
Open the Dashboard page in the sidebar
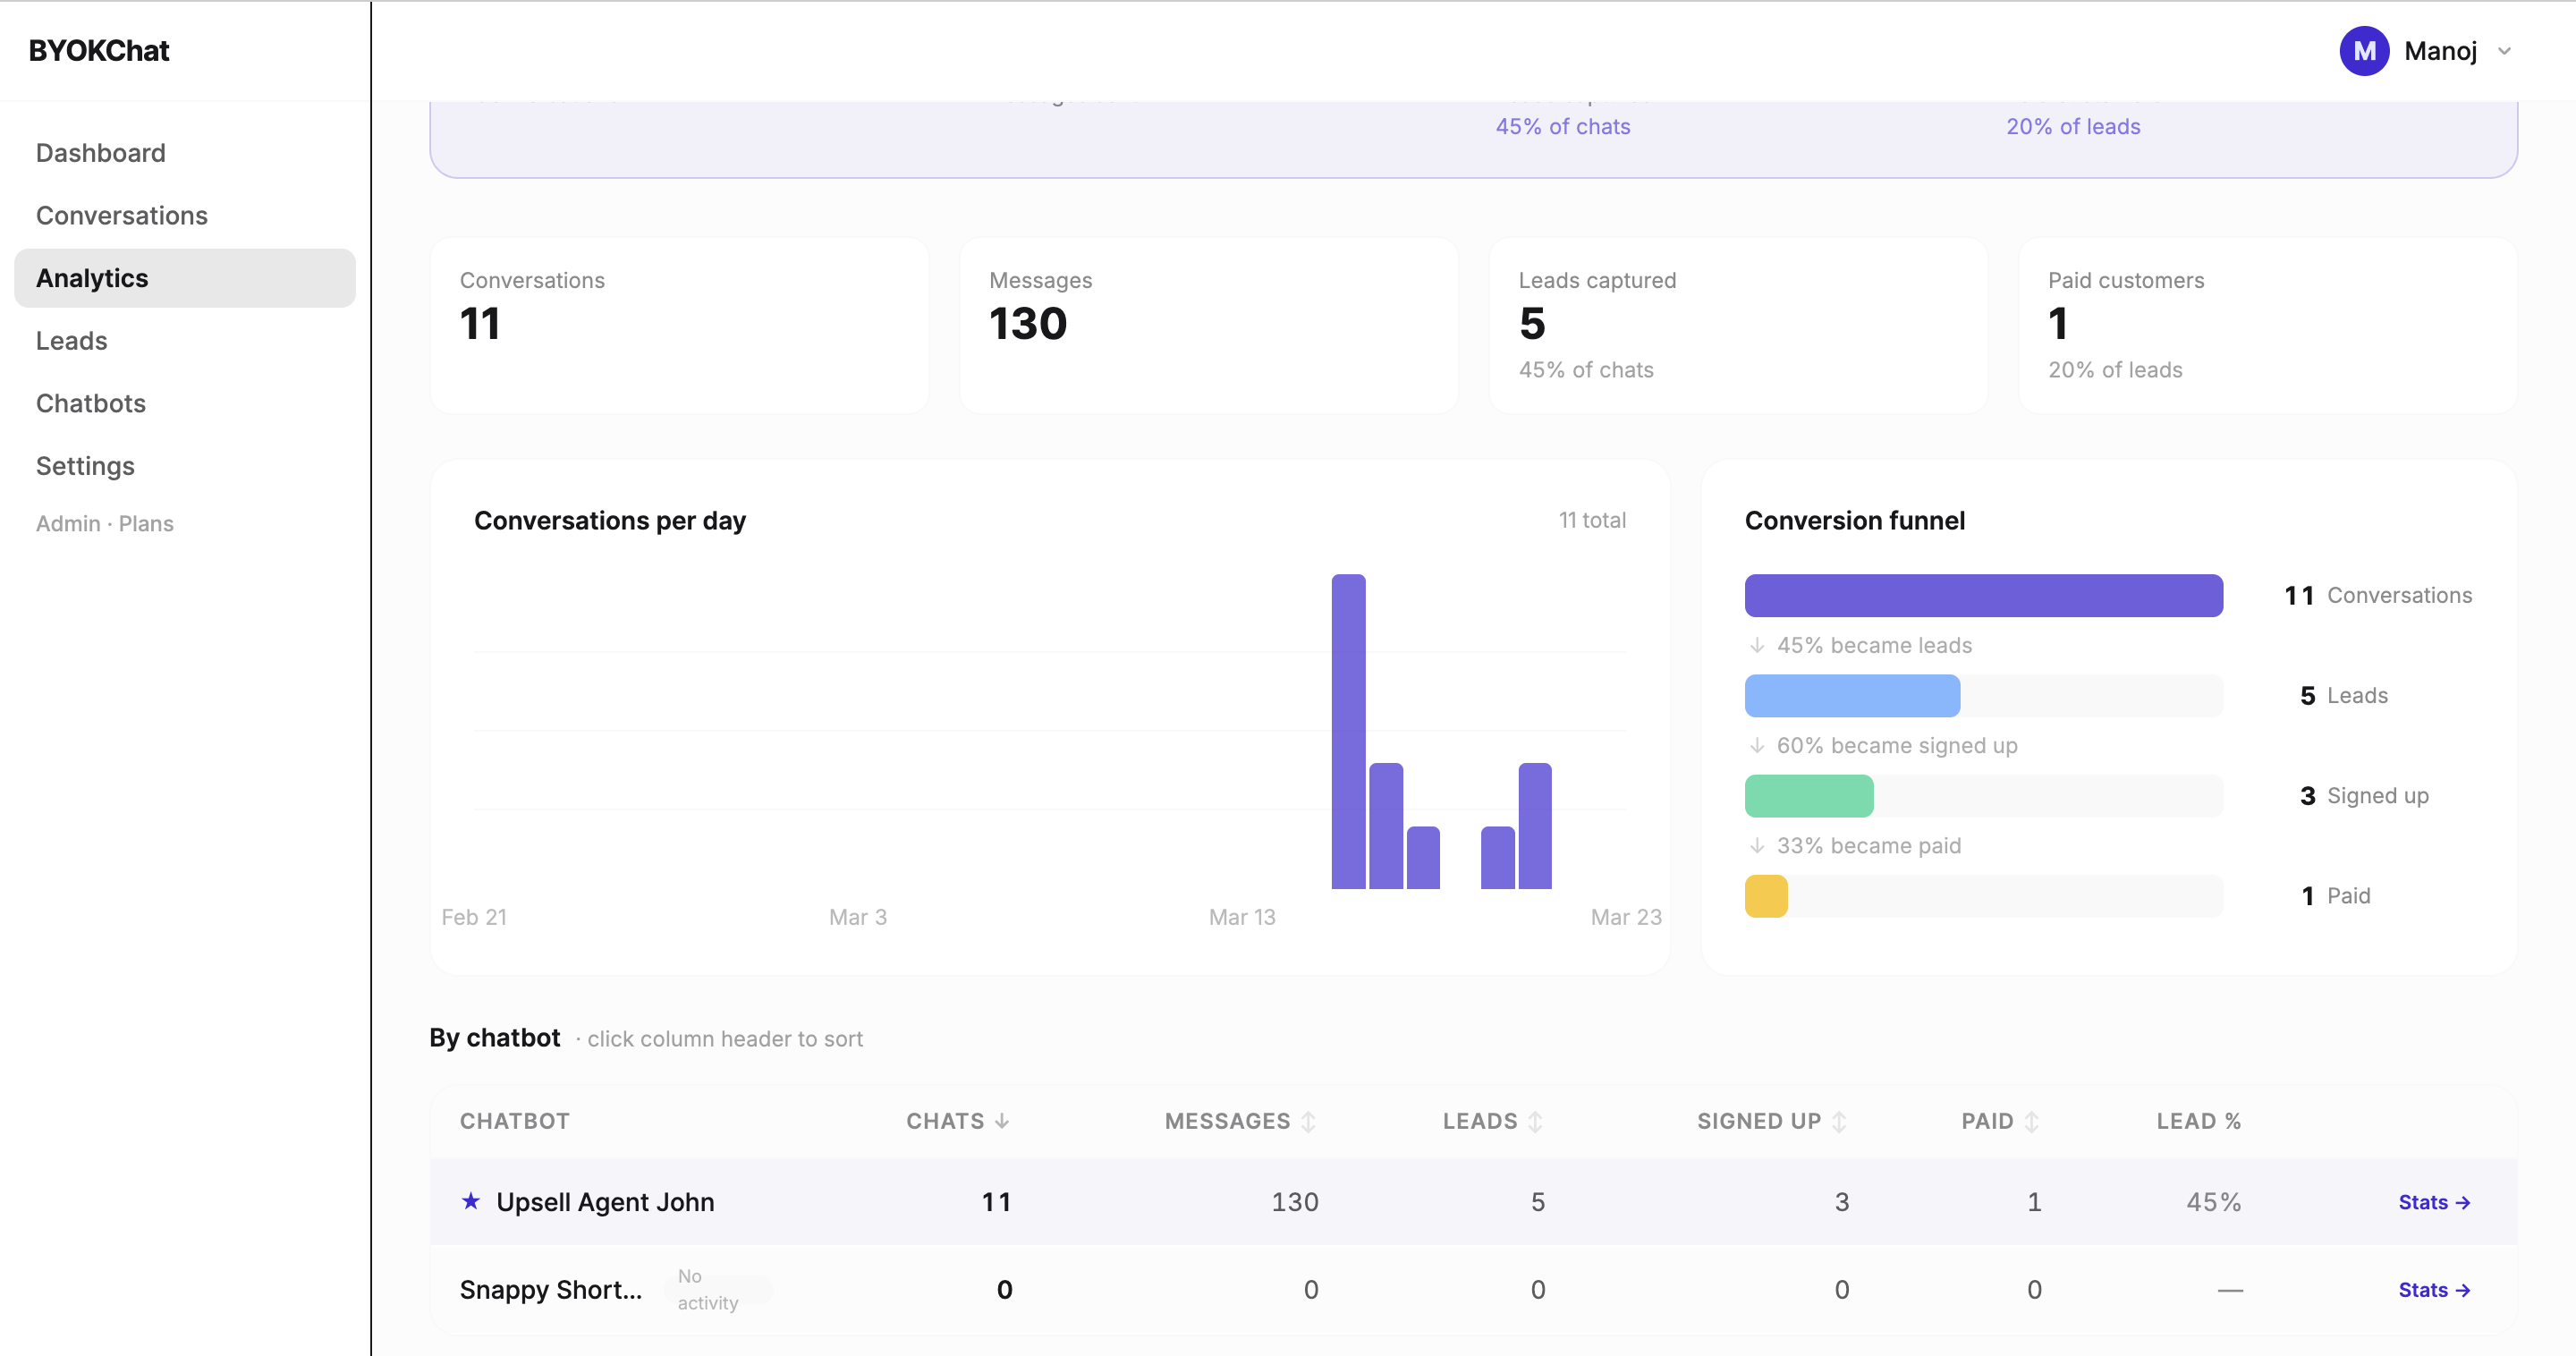[101, 153]
